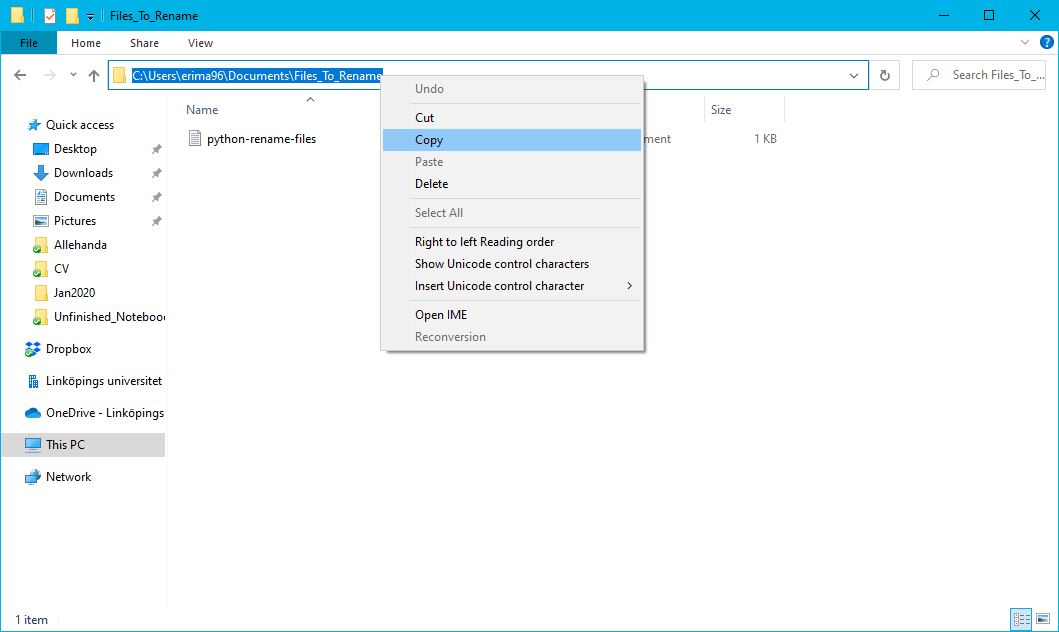
Task: Switch to details view icon in status bar
Action: coord(1020,619)
